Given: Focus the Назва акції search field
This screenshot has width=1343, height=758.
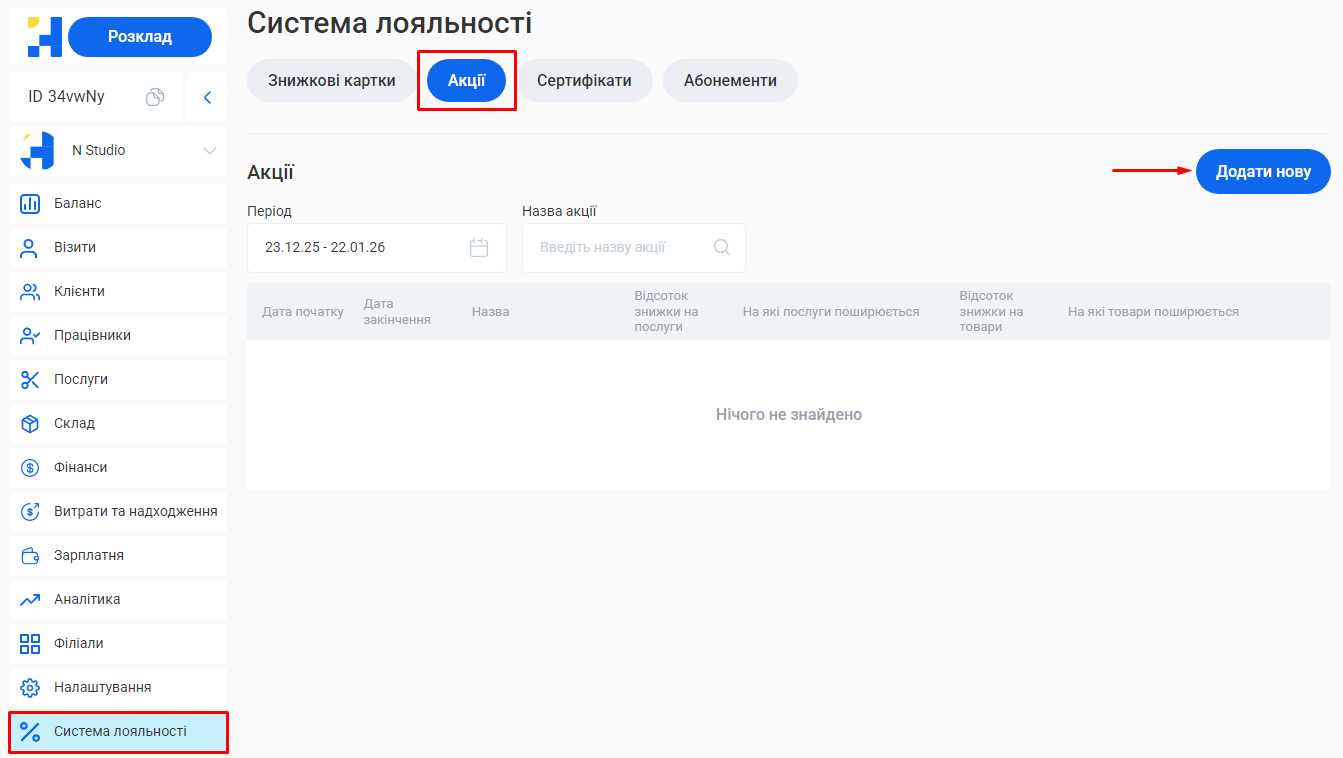Looking at the screenshot, I should [x=620, y=247].
